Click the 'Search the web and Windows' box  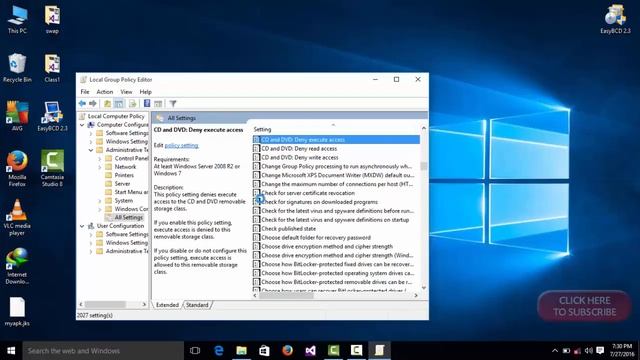point(103,351)
